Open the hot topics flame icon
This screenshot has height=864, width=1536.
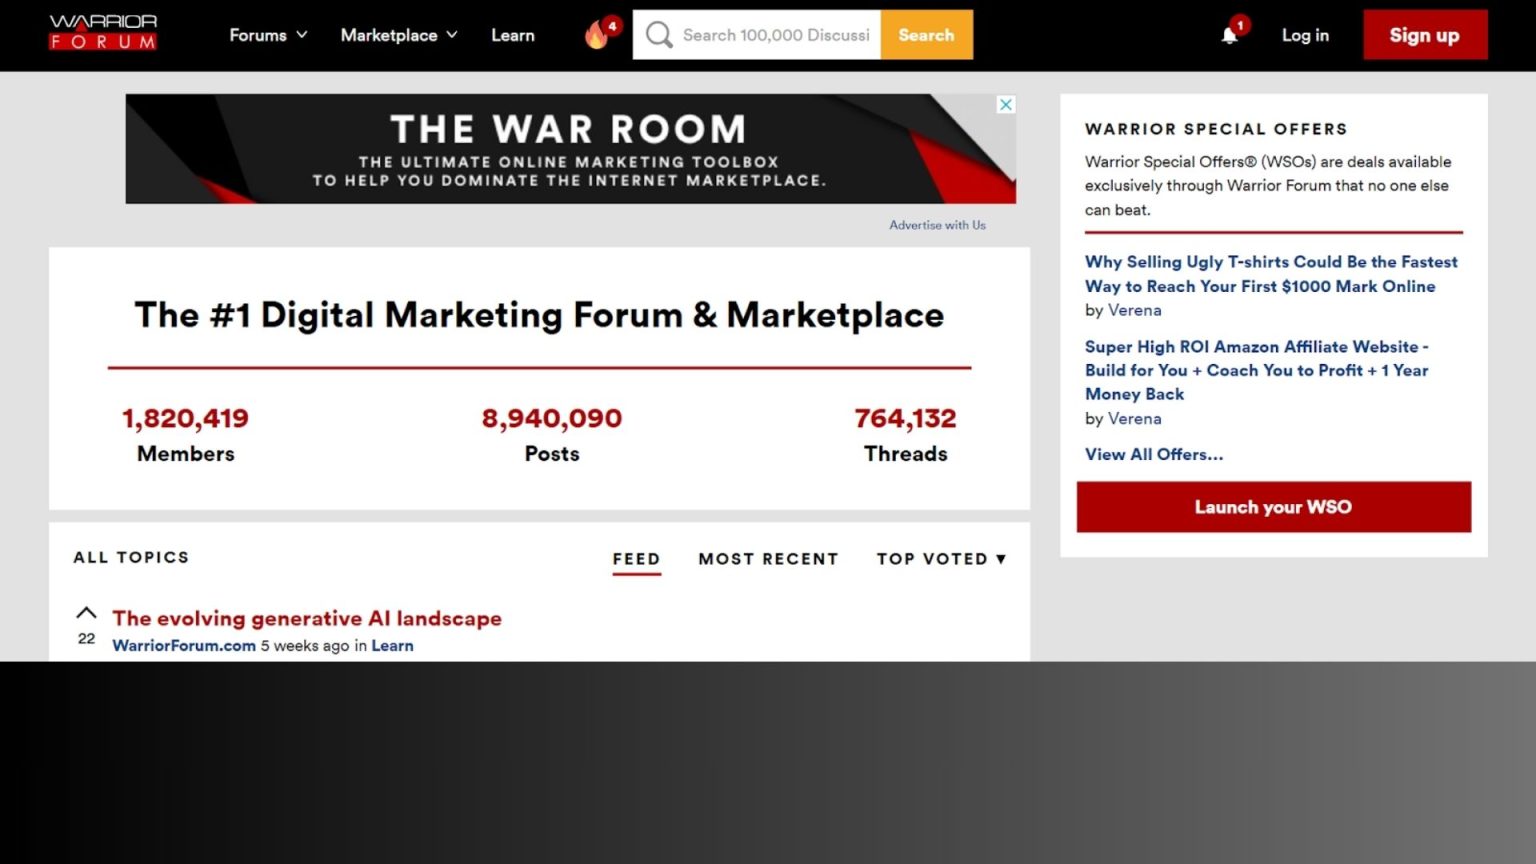(x=597, y=36)
